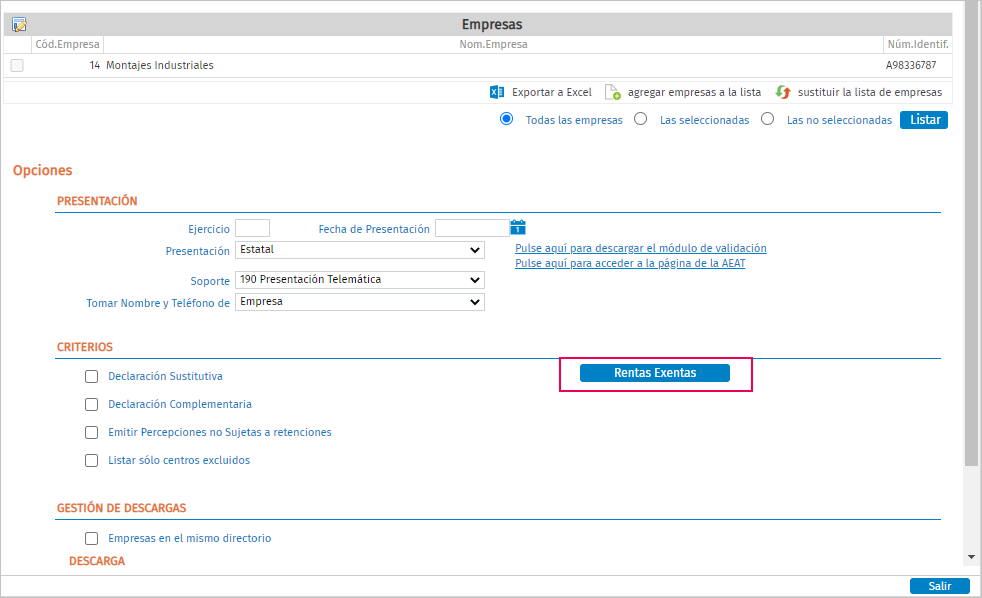Select the Montajes Industriales row checkbox
982x598 pixels.
tap(17, 66)
